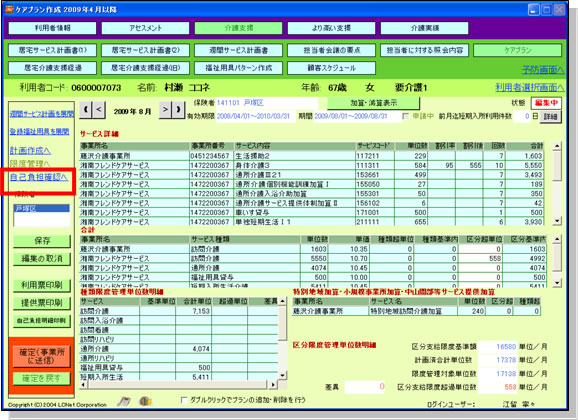This screenshot has width=578, height=420.
Task: Click the 詳細 button
Action: 550,117
